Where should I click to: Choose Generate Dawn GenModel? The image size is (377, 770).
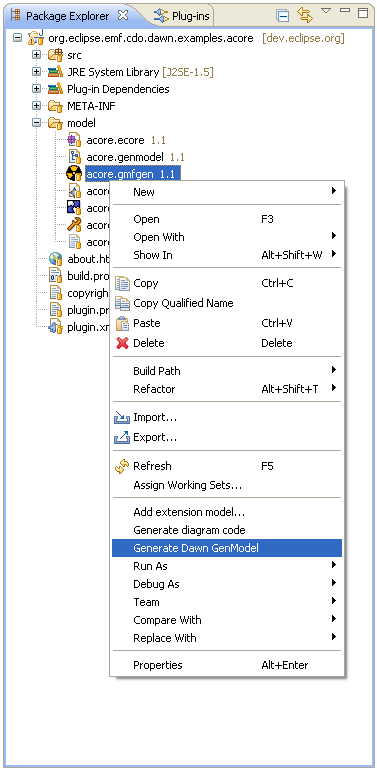click(227, 548)
